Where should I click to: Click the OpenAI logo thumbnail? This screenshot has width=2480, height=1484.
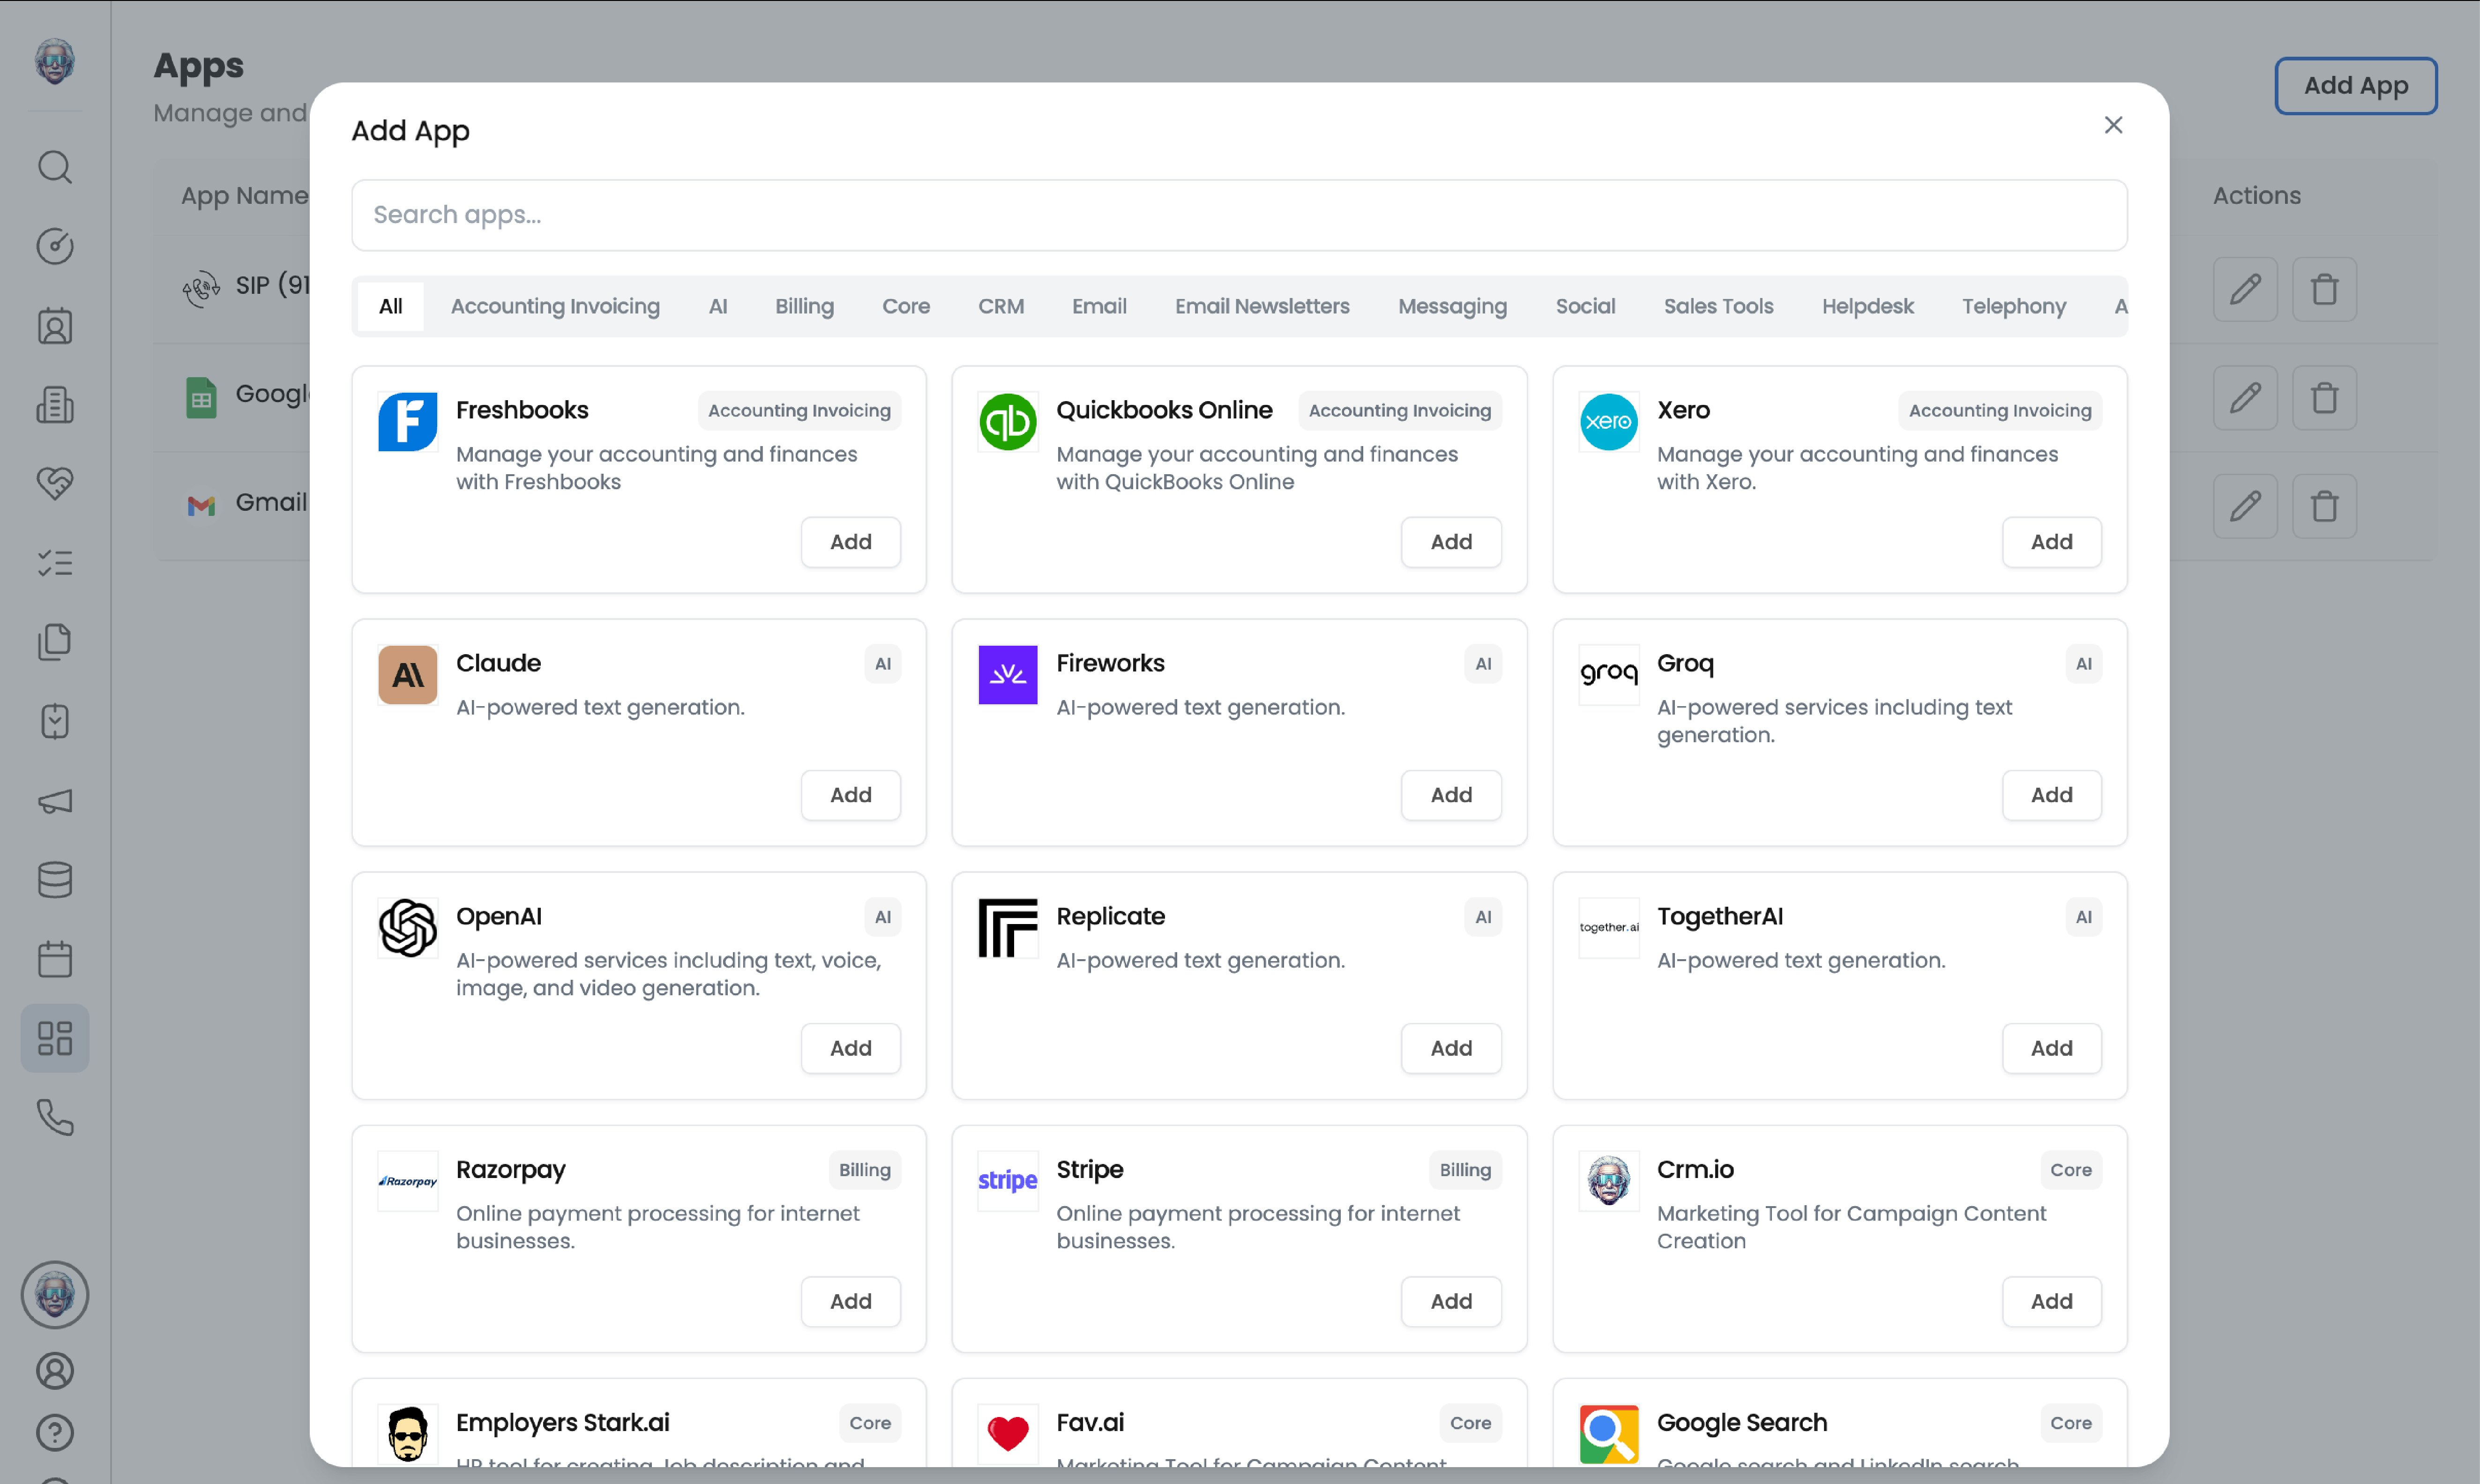(407, 927)
